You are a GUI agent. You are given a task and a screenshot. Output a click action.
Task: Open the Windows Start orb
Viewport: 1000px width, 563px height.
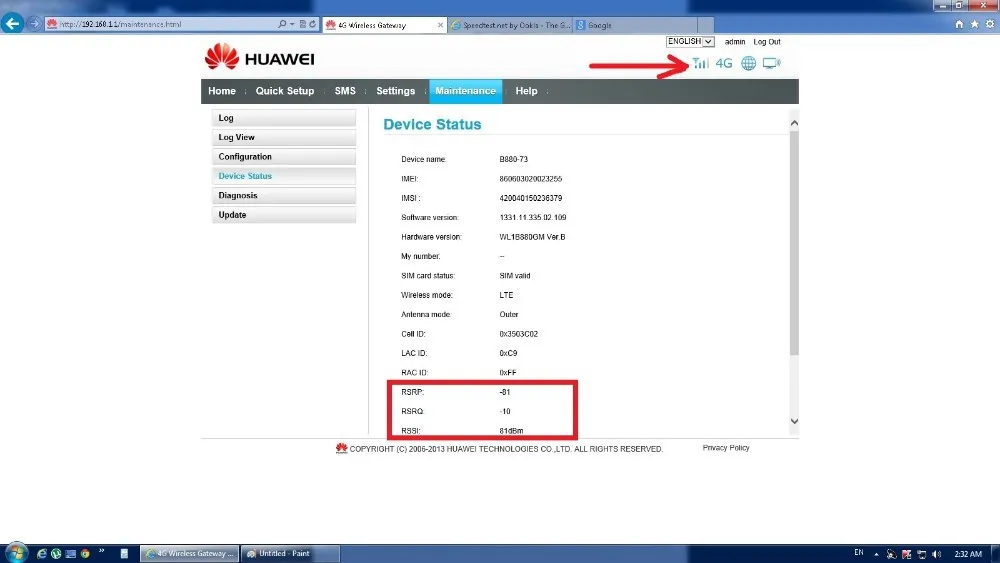[16, 553]
